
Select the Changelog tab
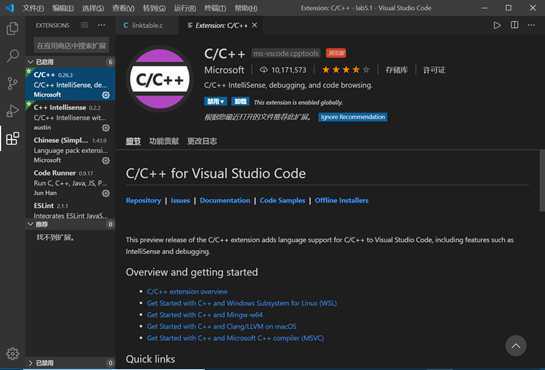(x=202, y=141)
